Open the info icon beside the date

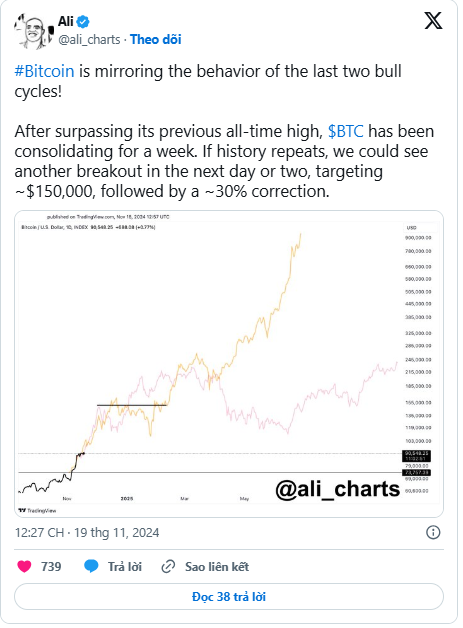pyautogui.click(x=433, y=532)
